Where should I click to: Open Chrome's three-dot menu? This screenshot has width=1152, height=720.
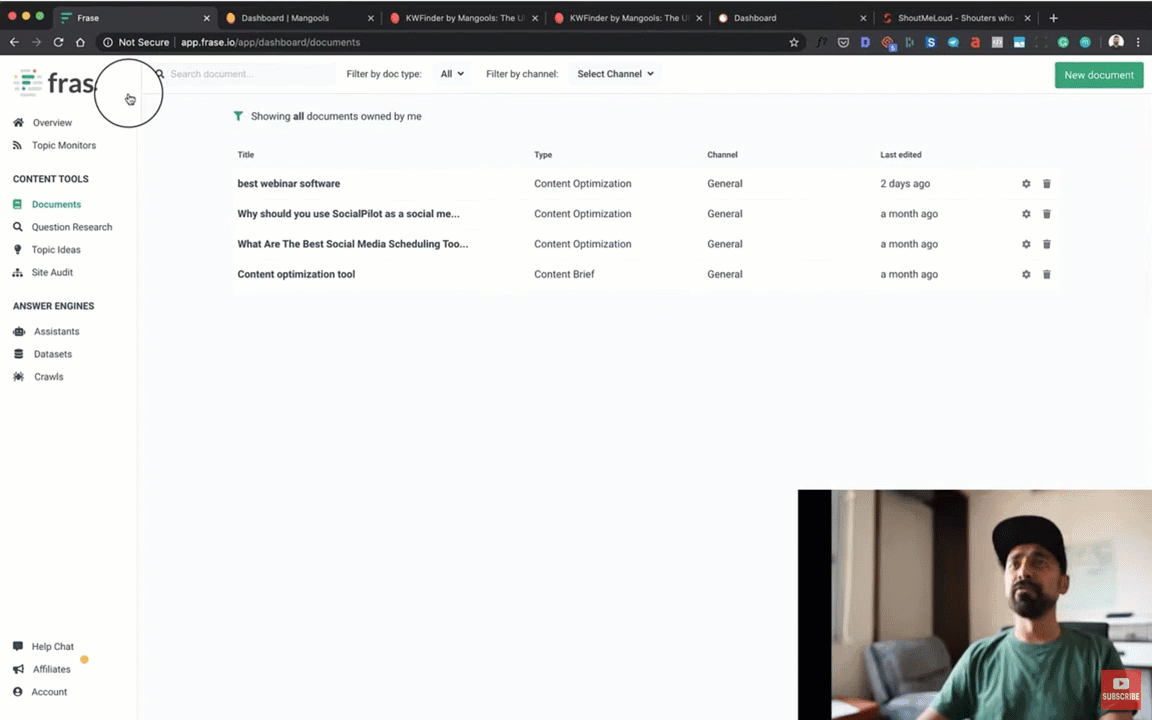[1138, 42]
